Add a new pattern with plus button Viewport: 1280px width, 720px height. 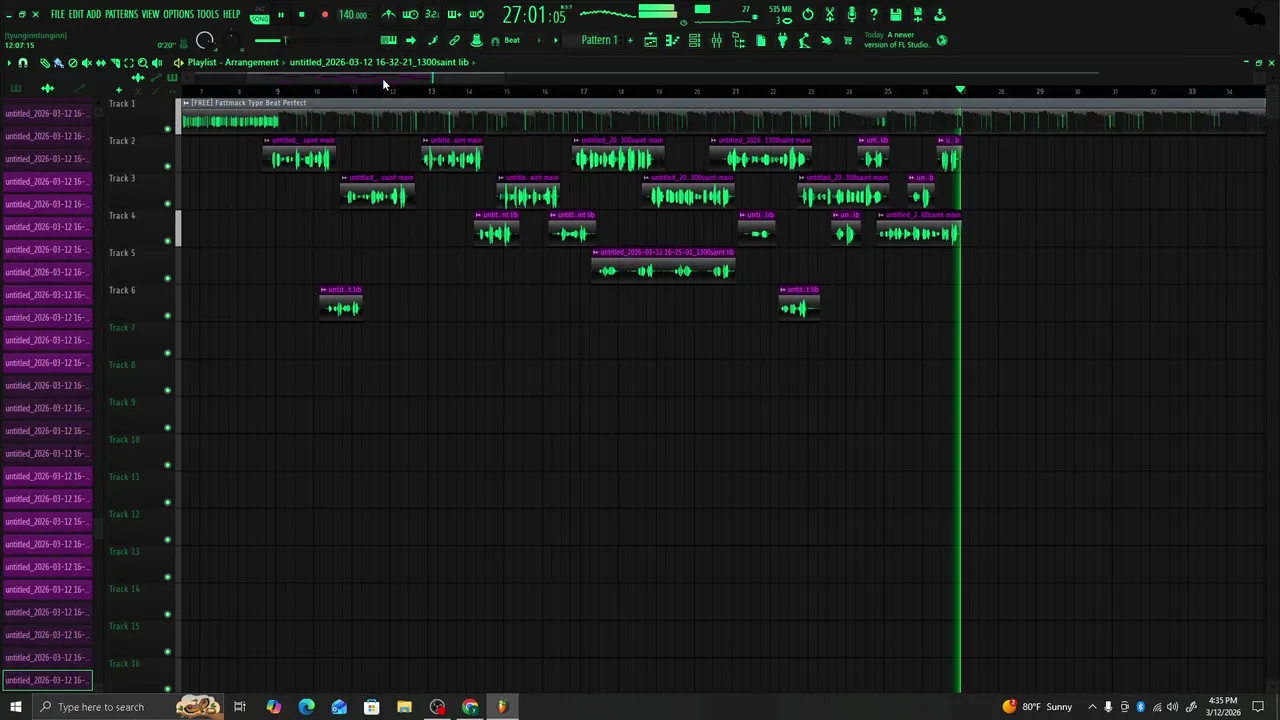click(x=629, y=41)
